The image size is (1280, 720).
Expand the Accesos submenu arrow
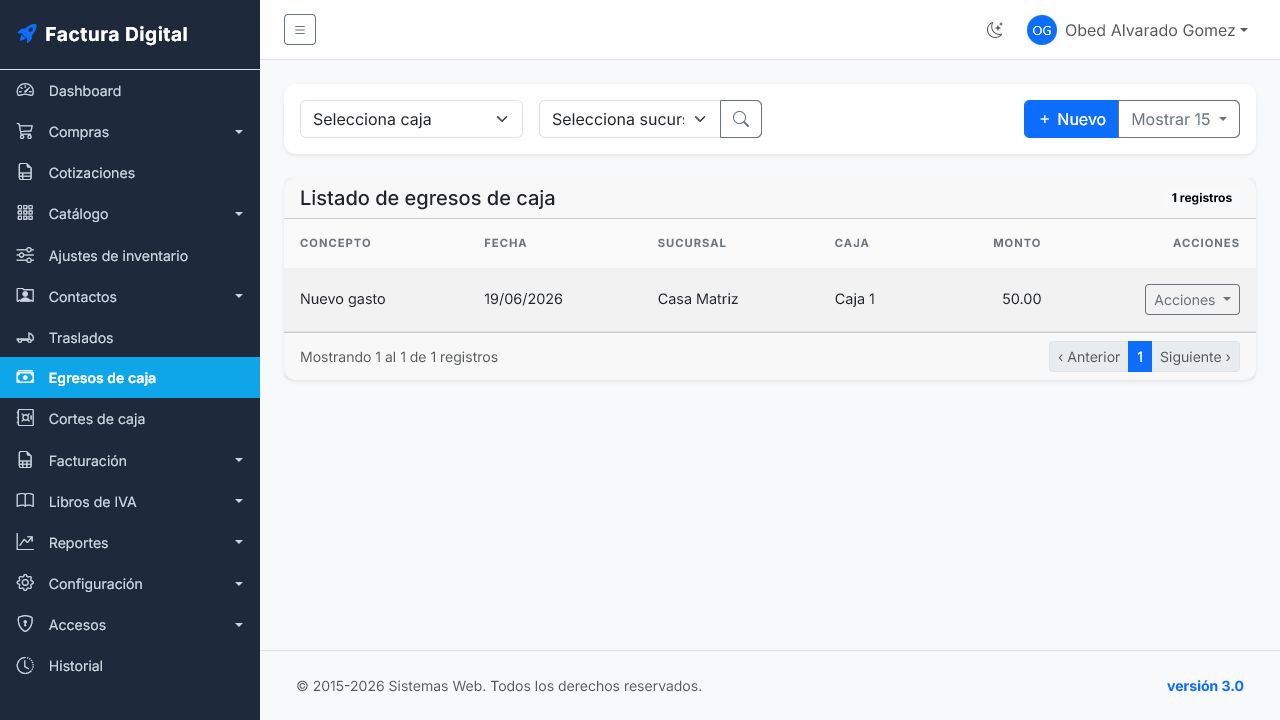[239, 625]
